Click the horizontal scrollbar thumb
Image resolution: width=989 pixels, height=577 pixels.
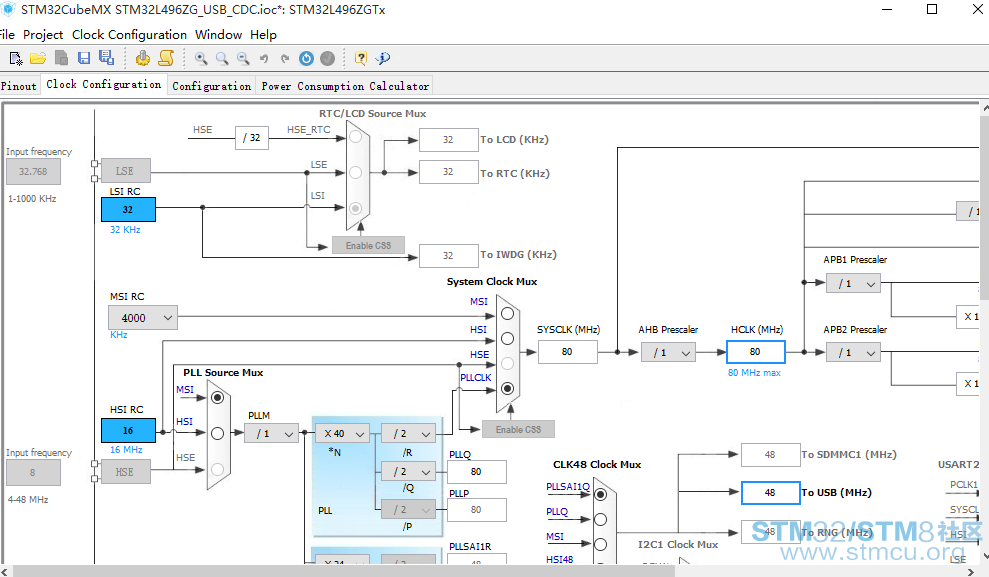344,571
